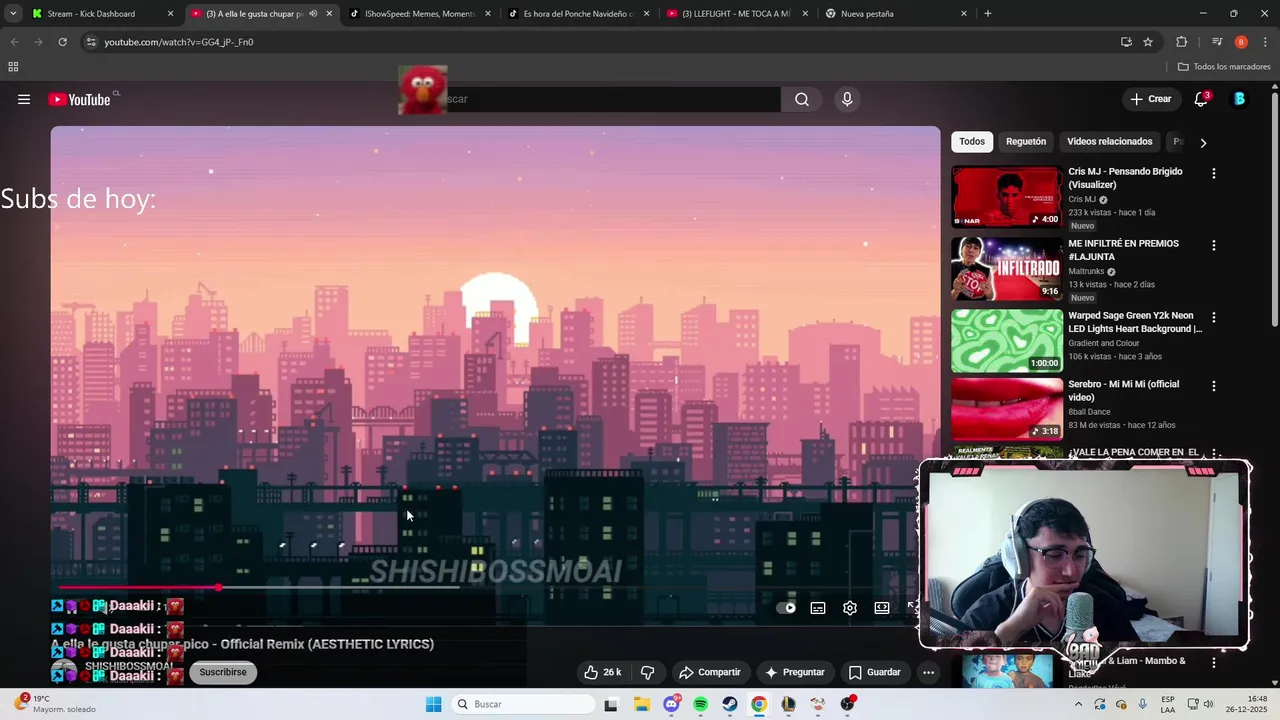Viewport: 1280px width, 720px height.
Task: Open more actions ellipsis below the video
Action: click(928, 672)
